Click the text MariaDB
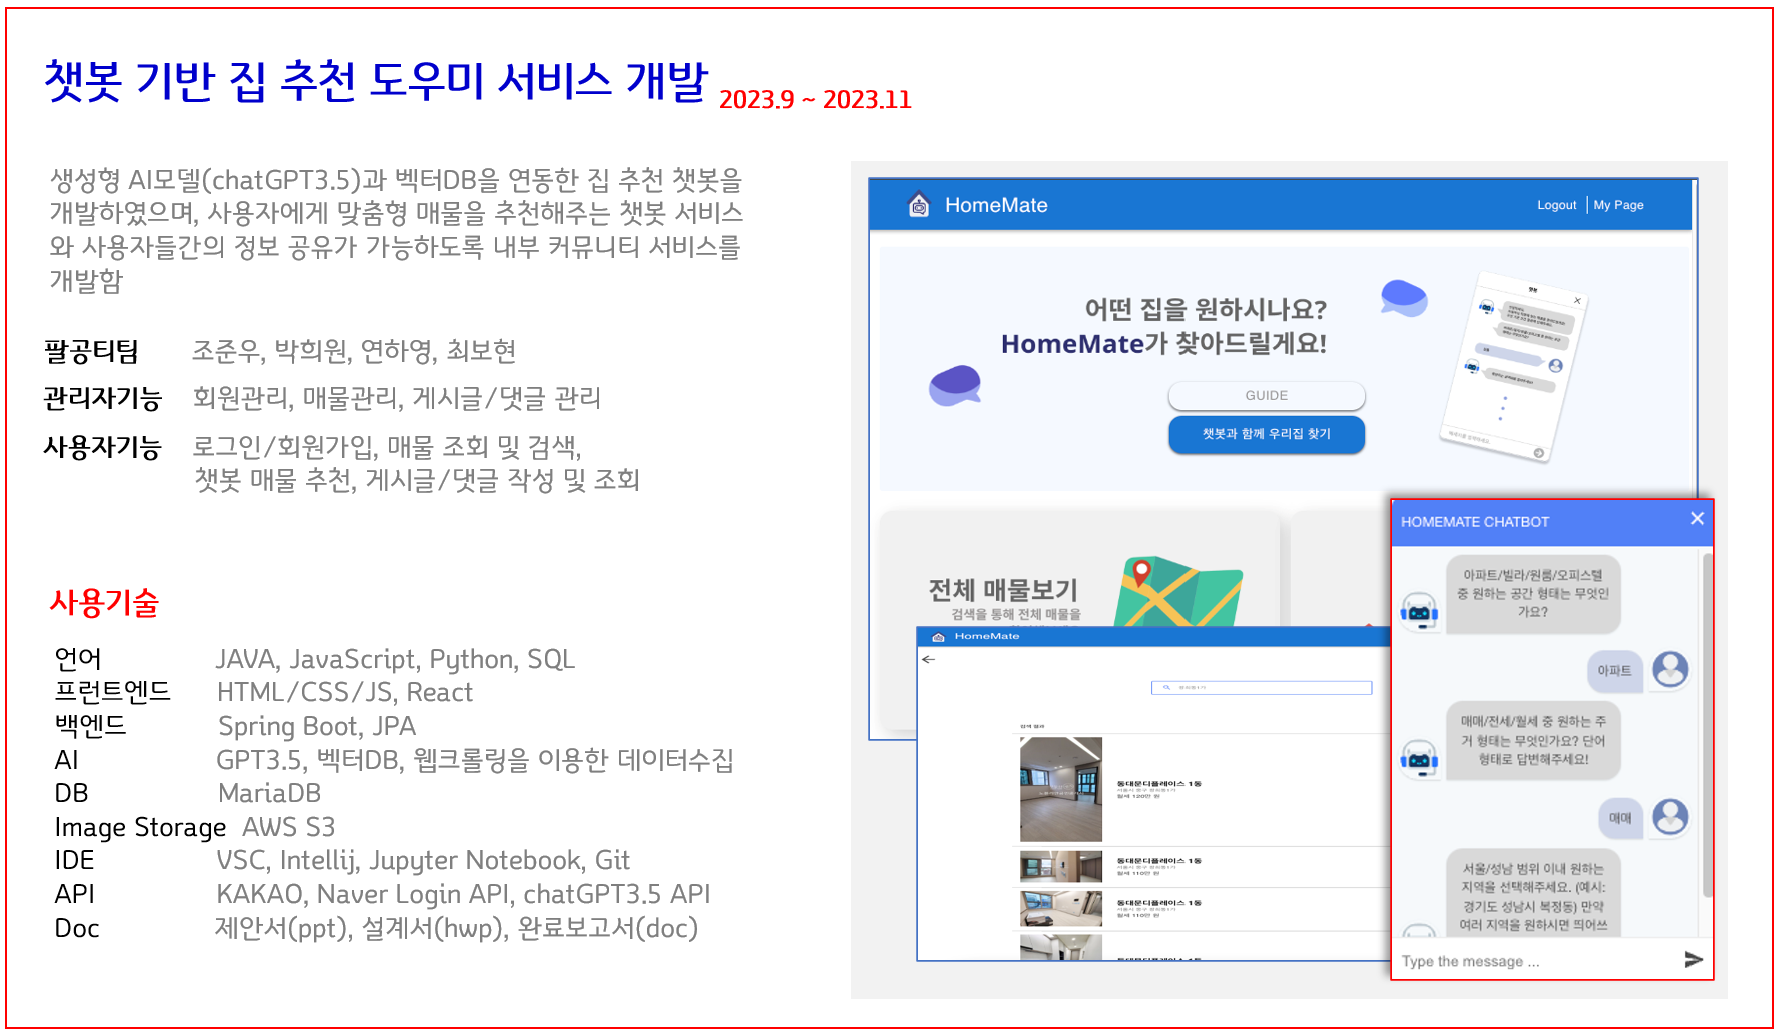 click(269, 793)
